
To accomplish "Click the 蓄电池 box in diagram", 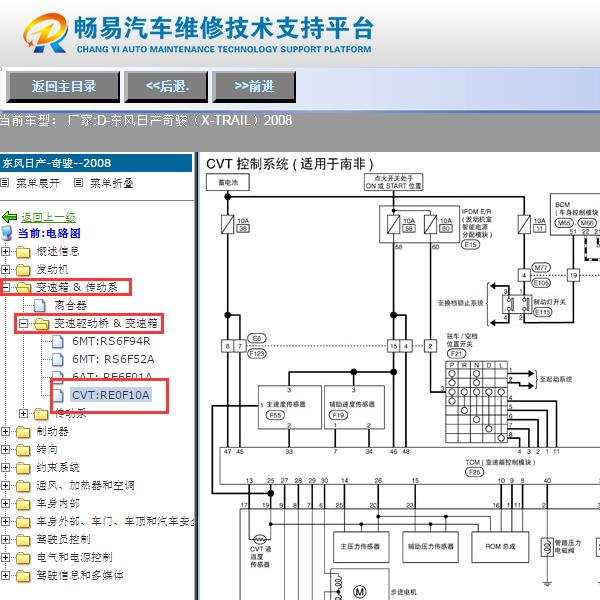I will (228, 182).
